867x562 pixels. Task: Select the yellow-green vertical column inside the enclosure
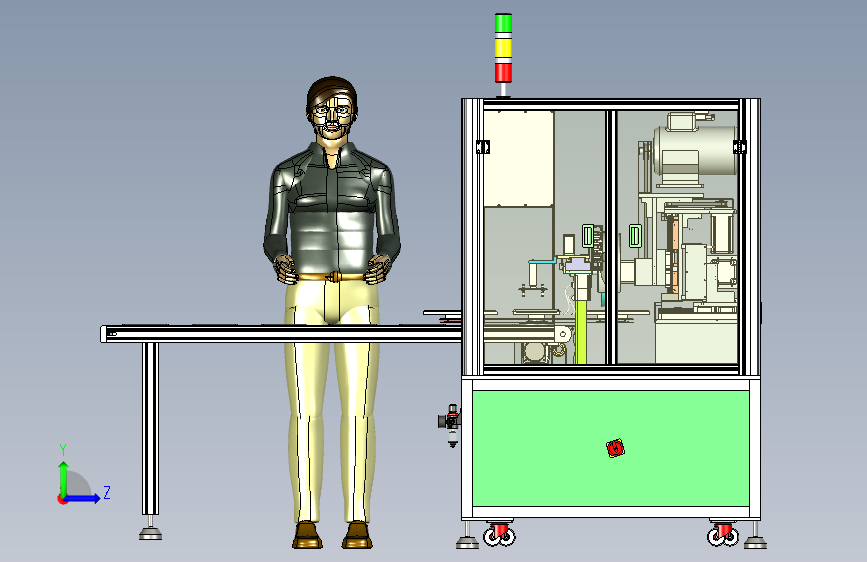pyautogui.click(x=581, y=331)
